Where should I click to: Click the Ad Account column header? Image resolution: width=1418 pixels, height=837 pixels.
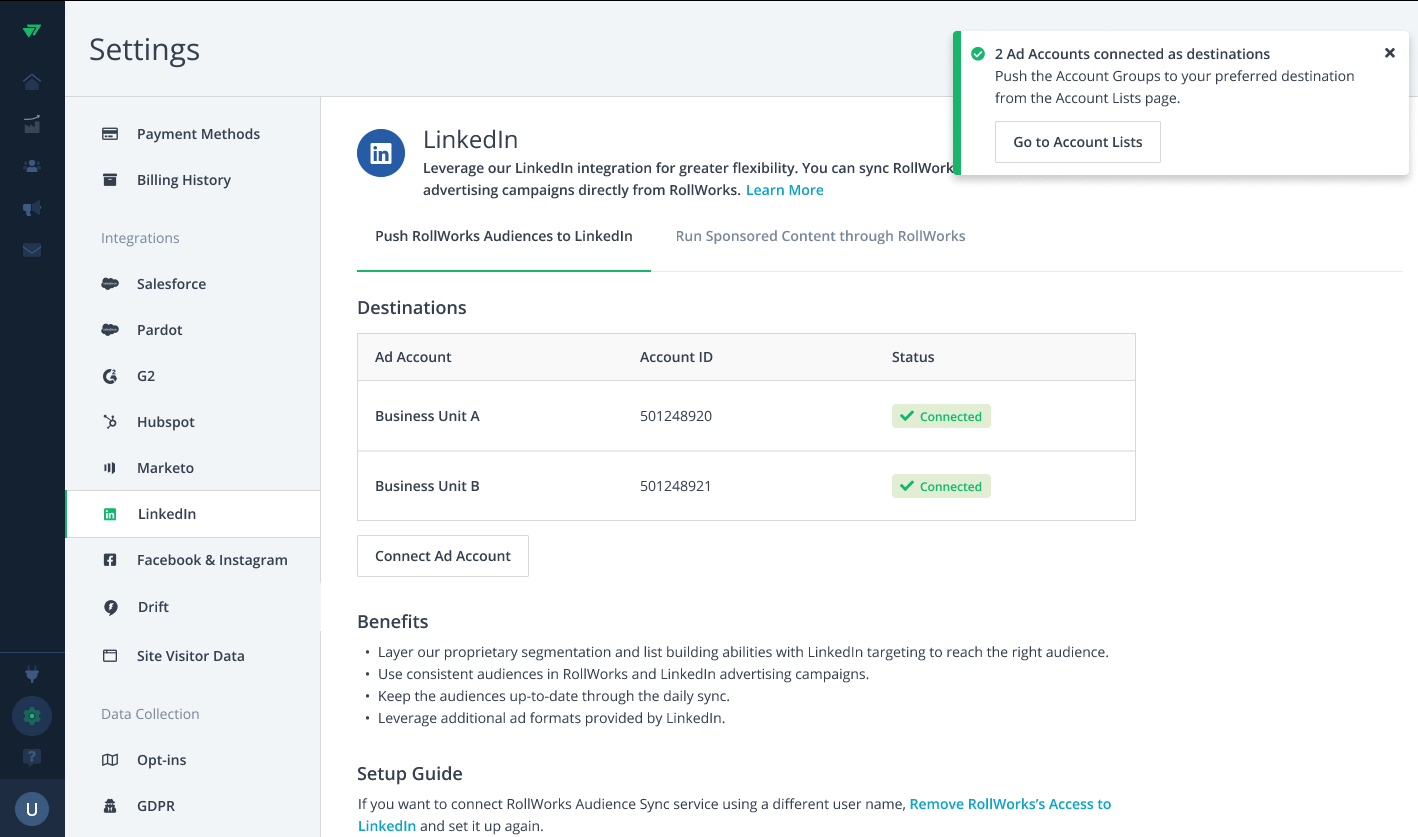coord(413,357)
